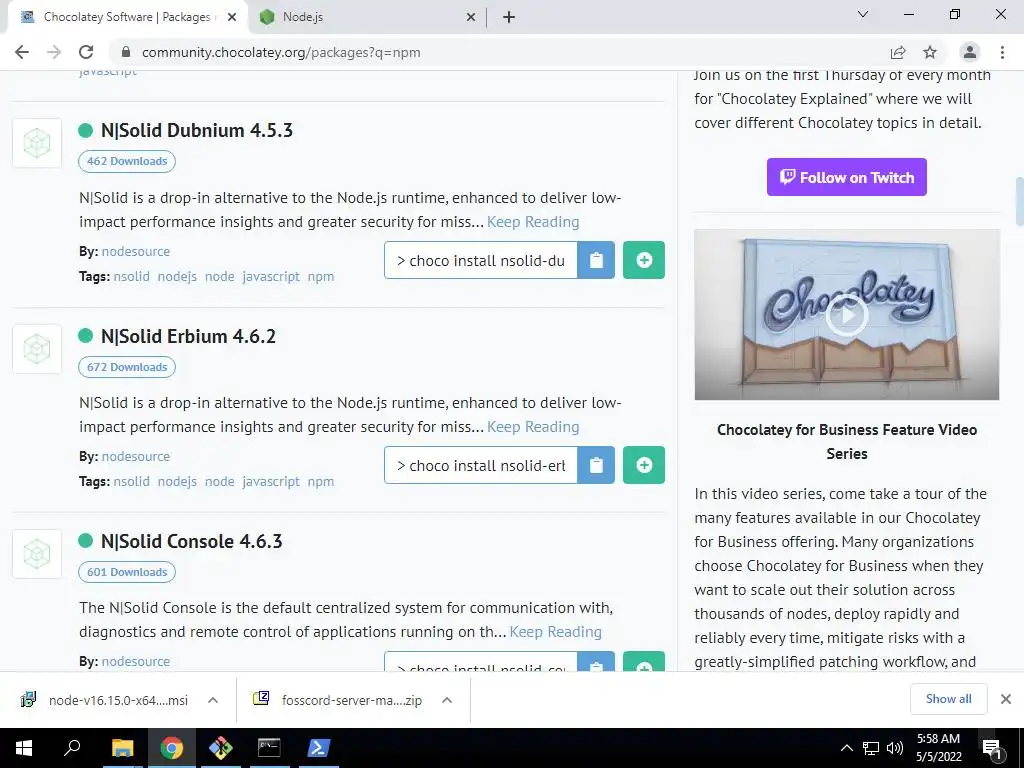Open the notification center

(992, 748)
